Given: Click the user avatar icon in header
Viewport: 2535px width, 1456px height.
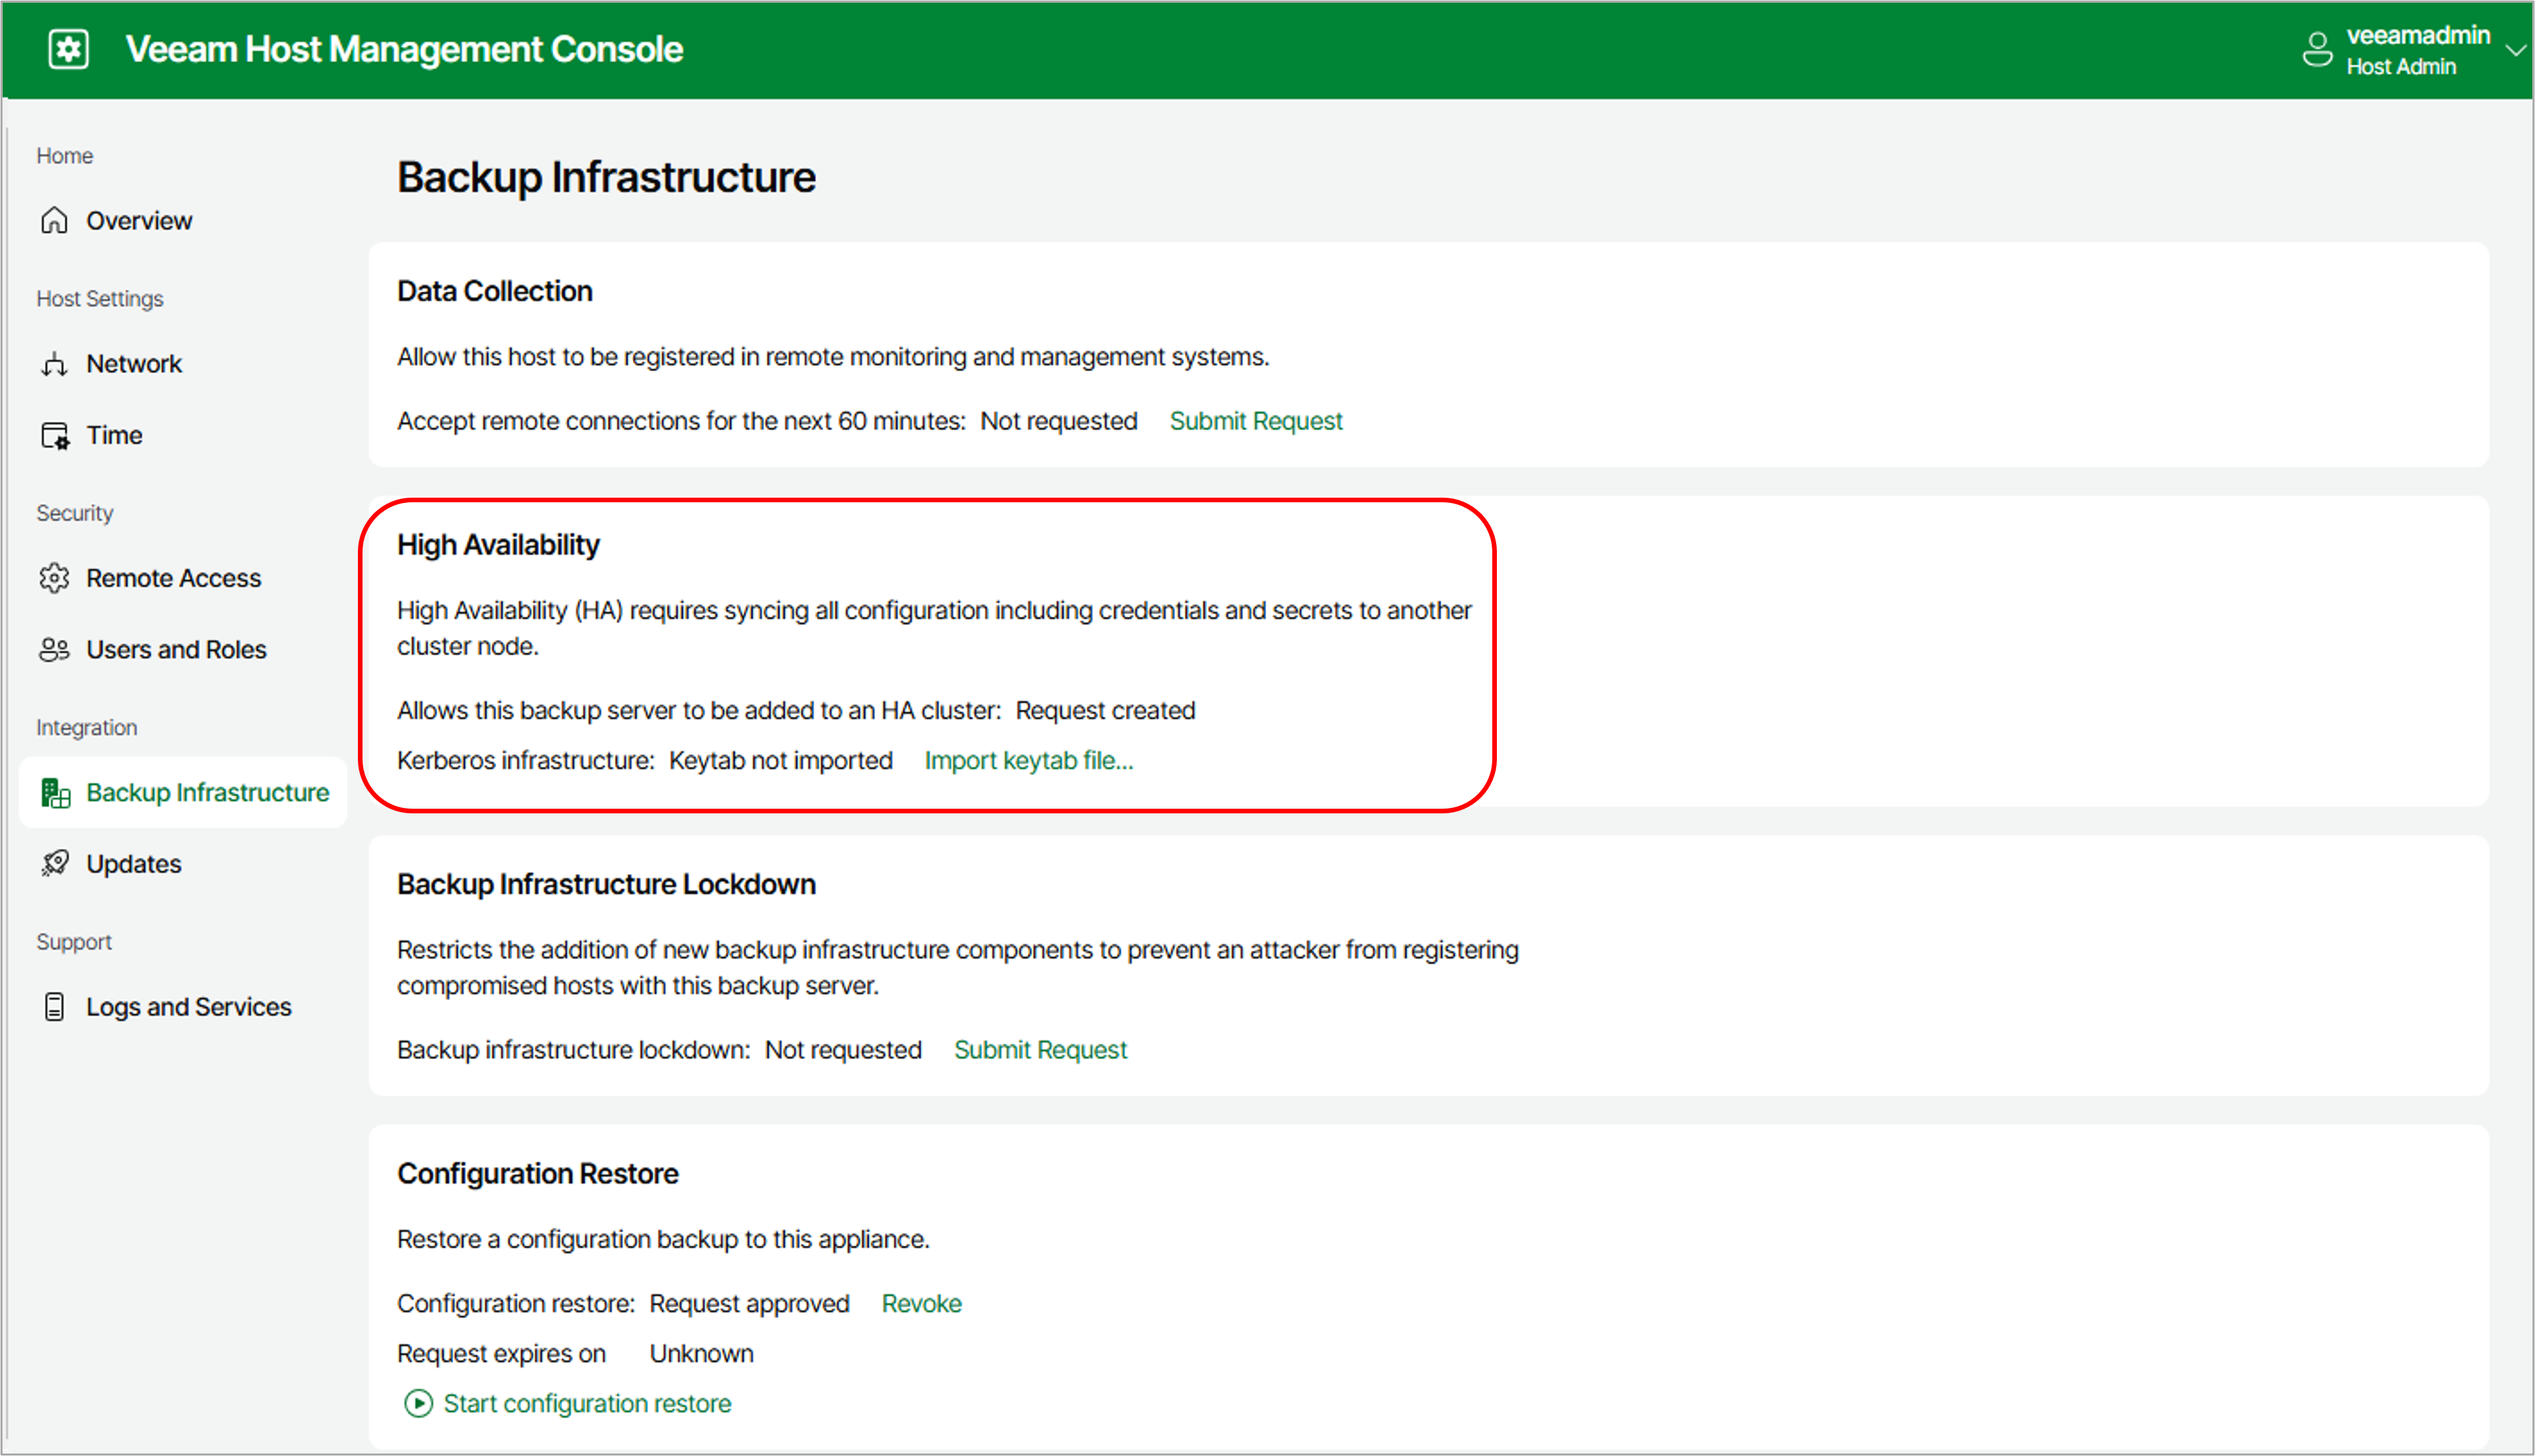Looking at the screenshot, I should 2317,49.
